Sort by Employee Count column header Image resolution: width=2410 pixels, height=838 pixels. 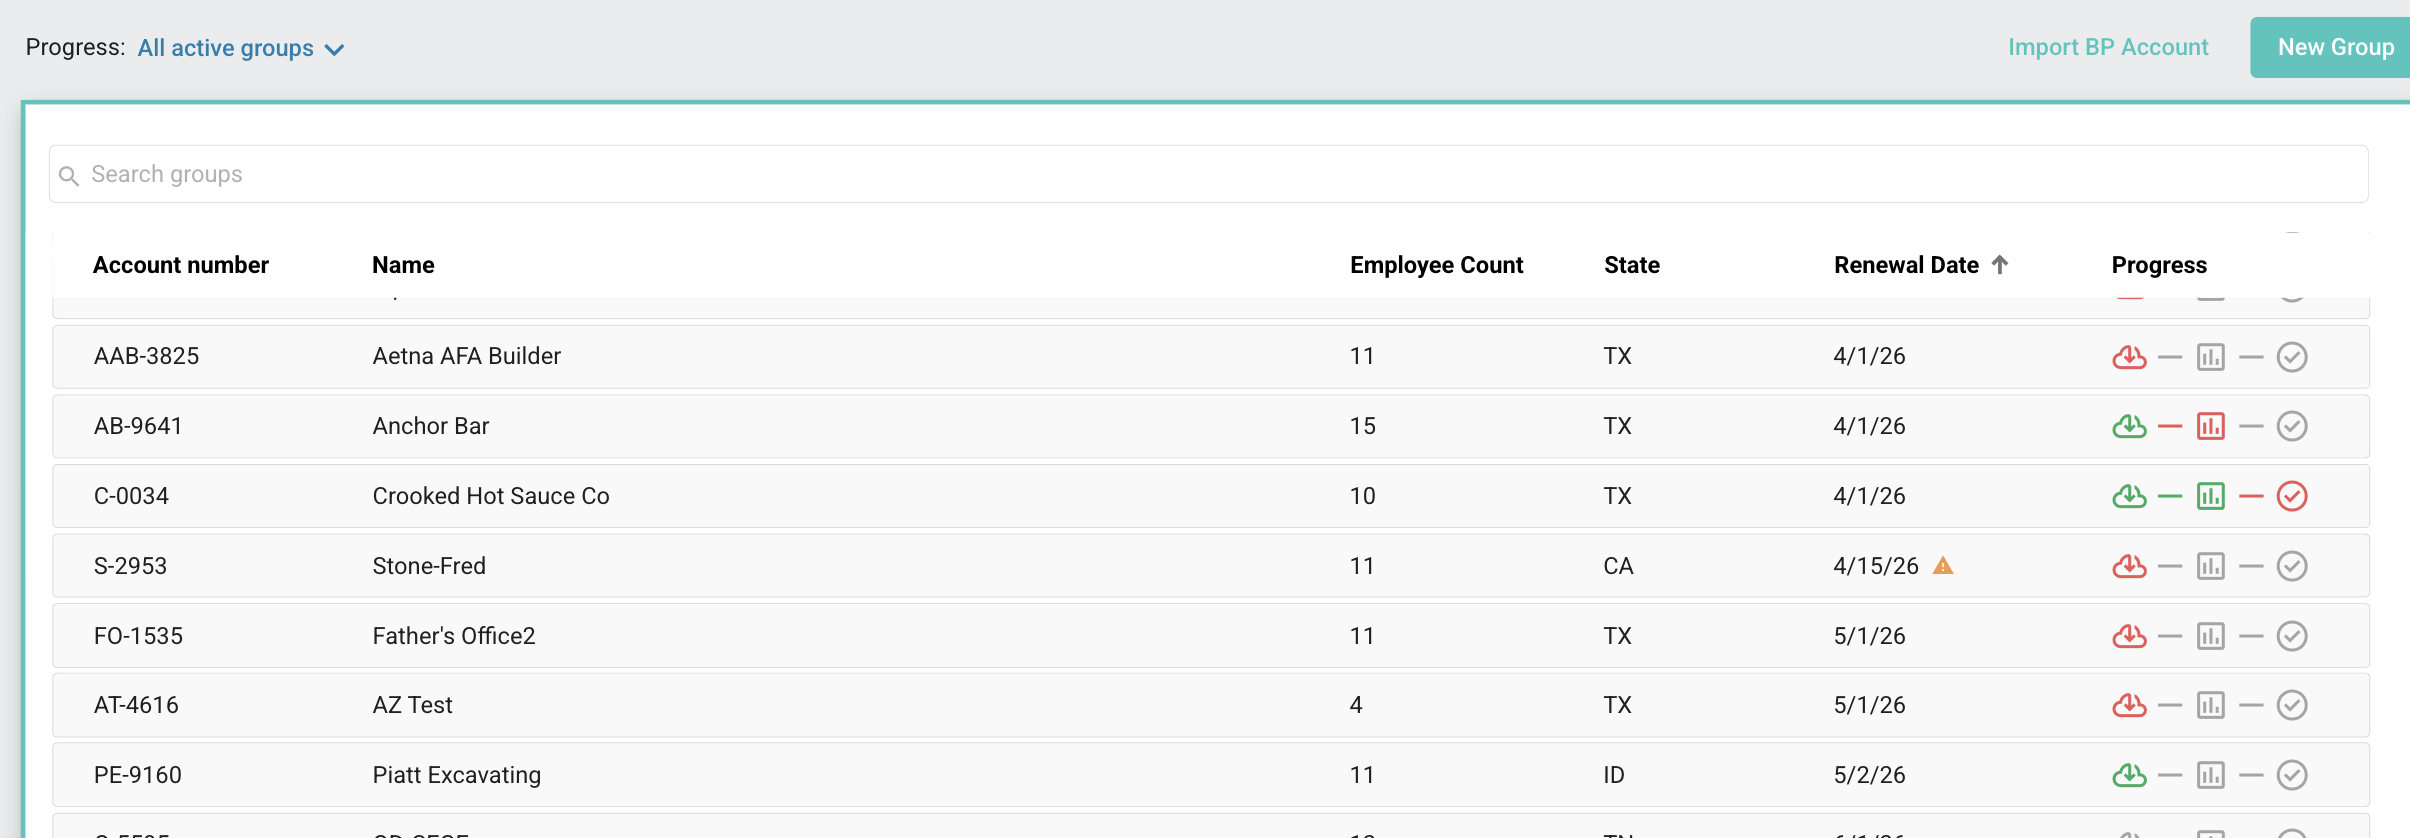click(x=1436, y=265)
